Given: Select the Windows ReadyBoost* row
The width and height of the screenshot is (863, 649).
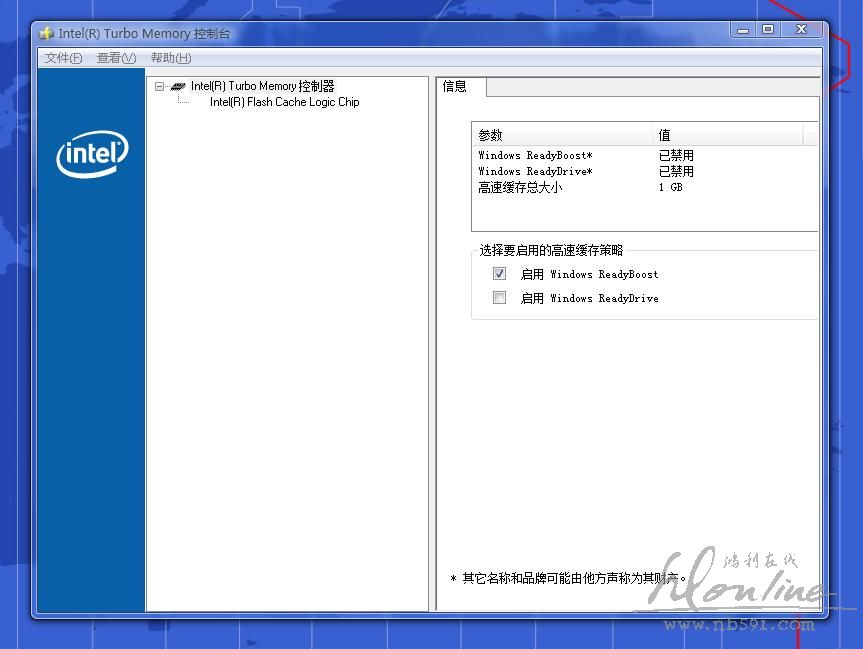Looking at the screenshot, I should click(x=645, y=155).
